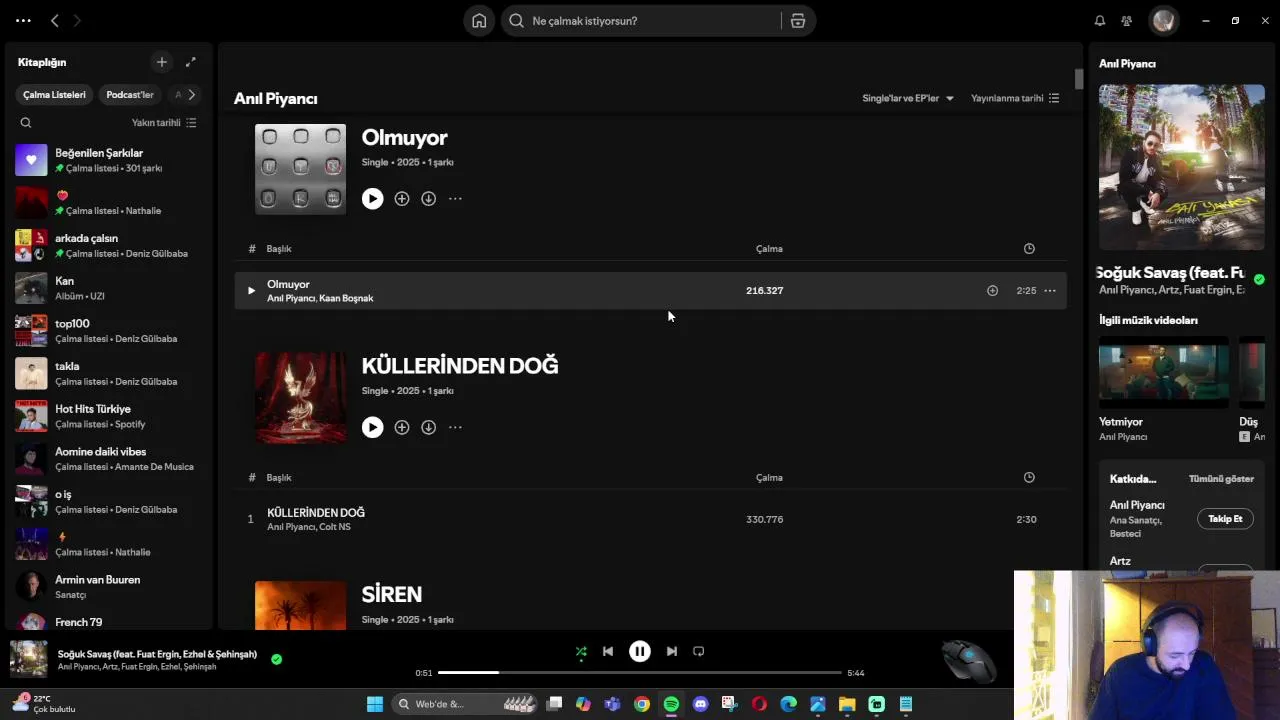
Task: Add Olmuyor track to Liked Songs
Action: (992, 291)
